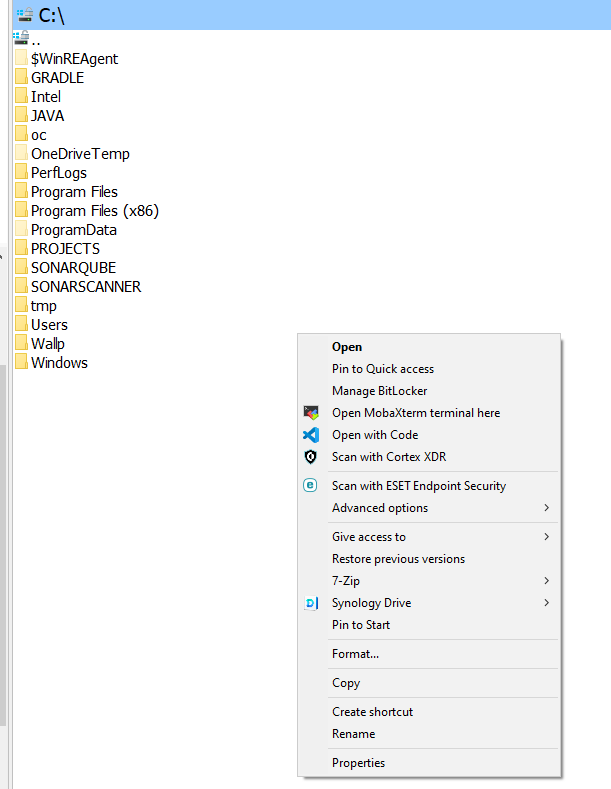This screenshot has height=789, width=611.
Task: Open the 7-Zip menu entry
Action: pyautogui.click(x=429, y=581)
